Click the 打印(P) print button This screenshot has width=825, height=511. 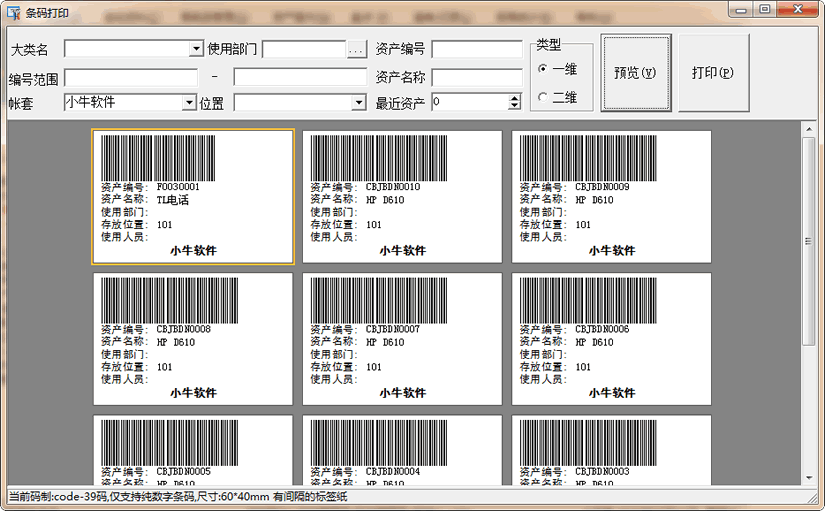[x=713, y=73]
